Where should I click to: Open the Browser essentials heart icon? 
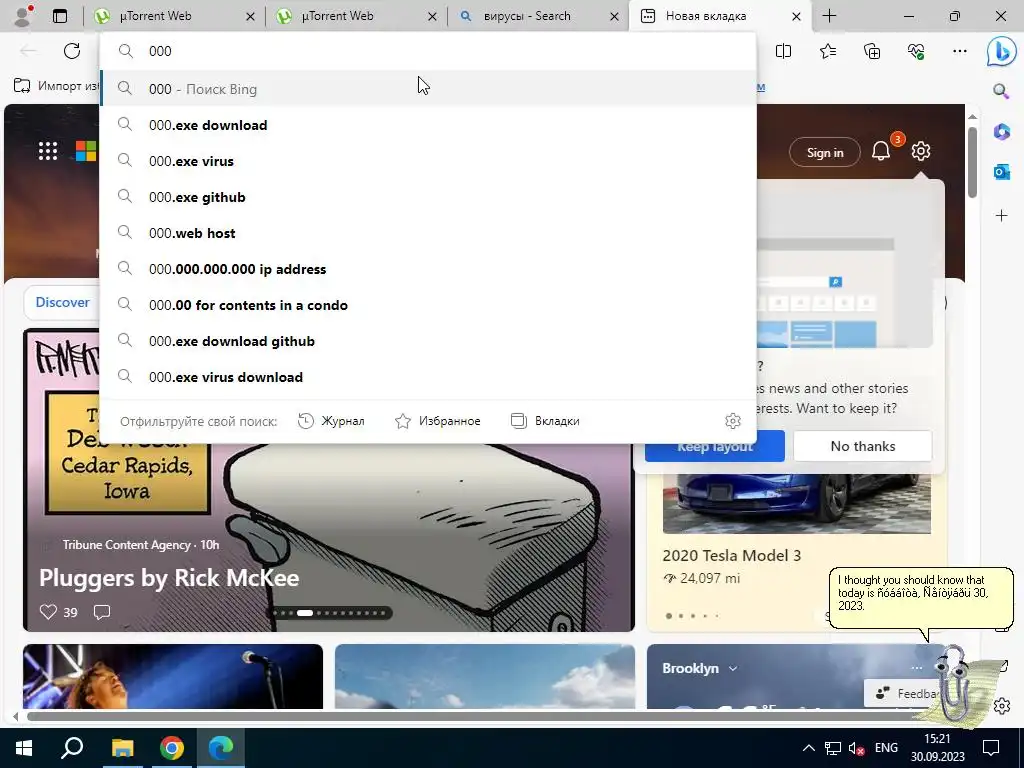tap(916, 51)
